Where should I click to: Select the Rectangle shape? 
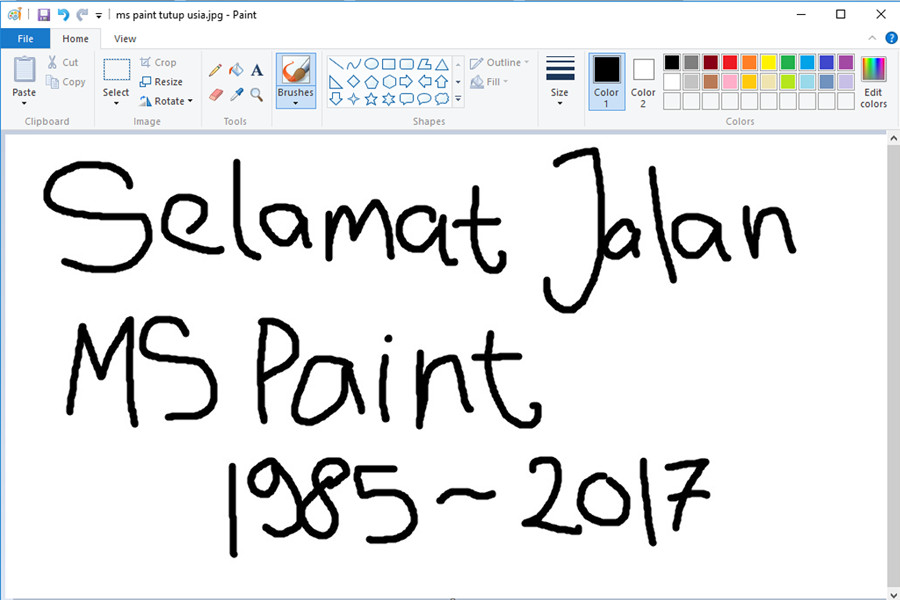point(389,64)
